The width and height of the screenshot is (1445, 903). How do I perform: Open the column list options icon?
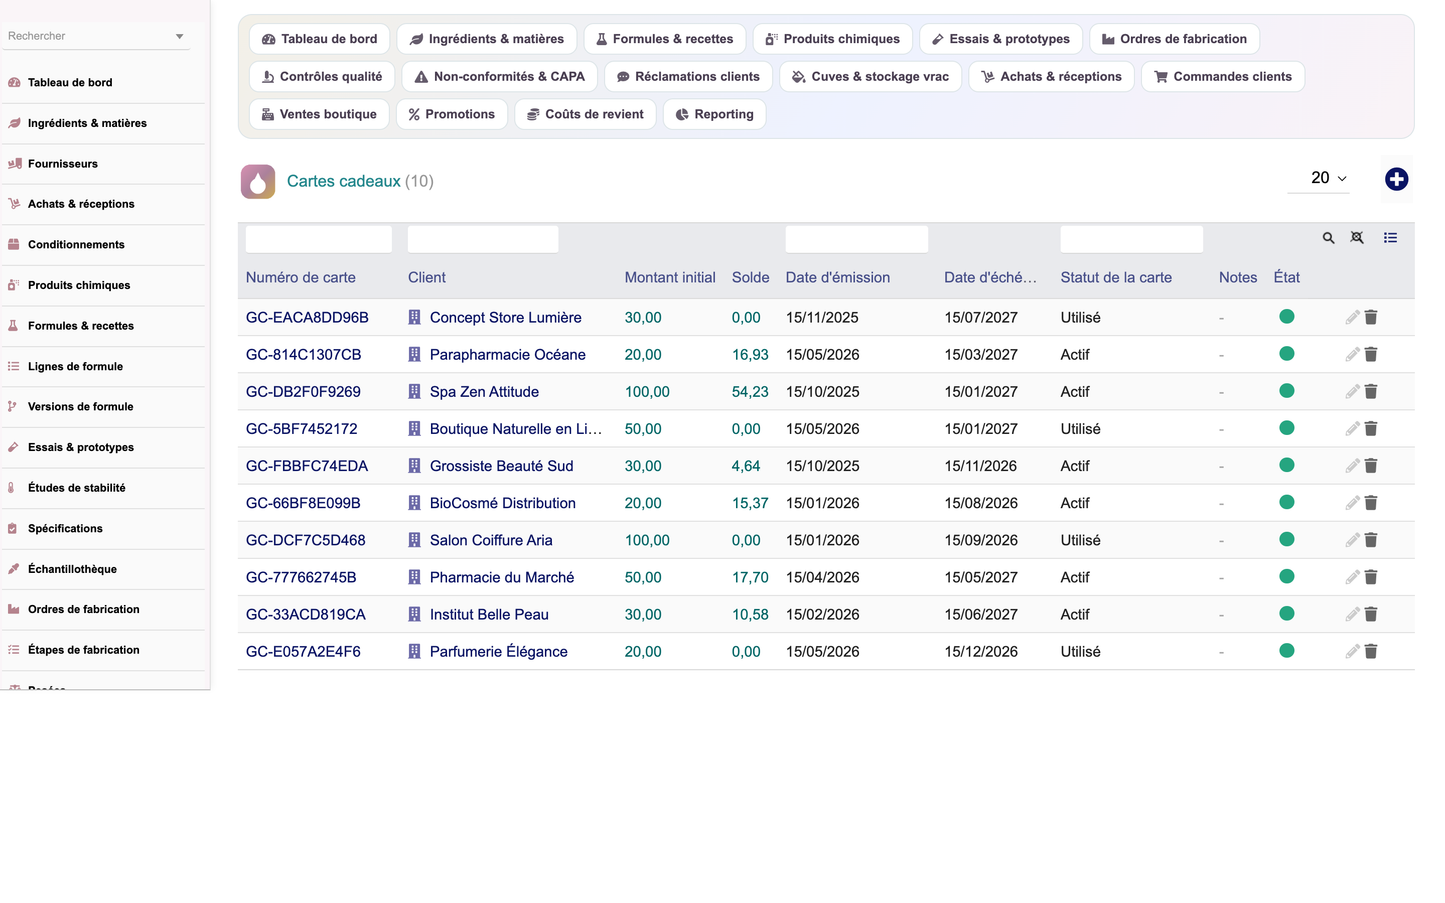coord(1390,238)
